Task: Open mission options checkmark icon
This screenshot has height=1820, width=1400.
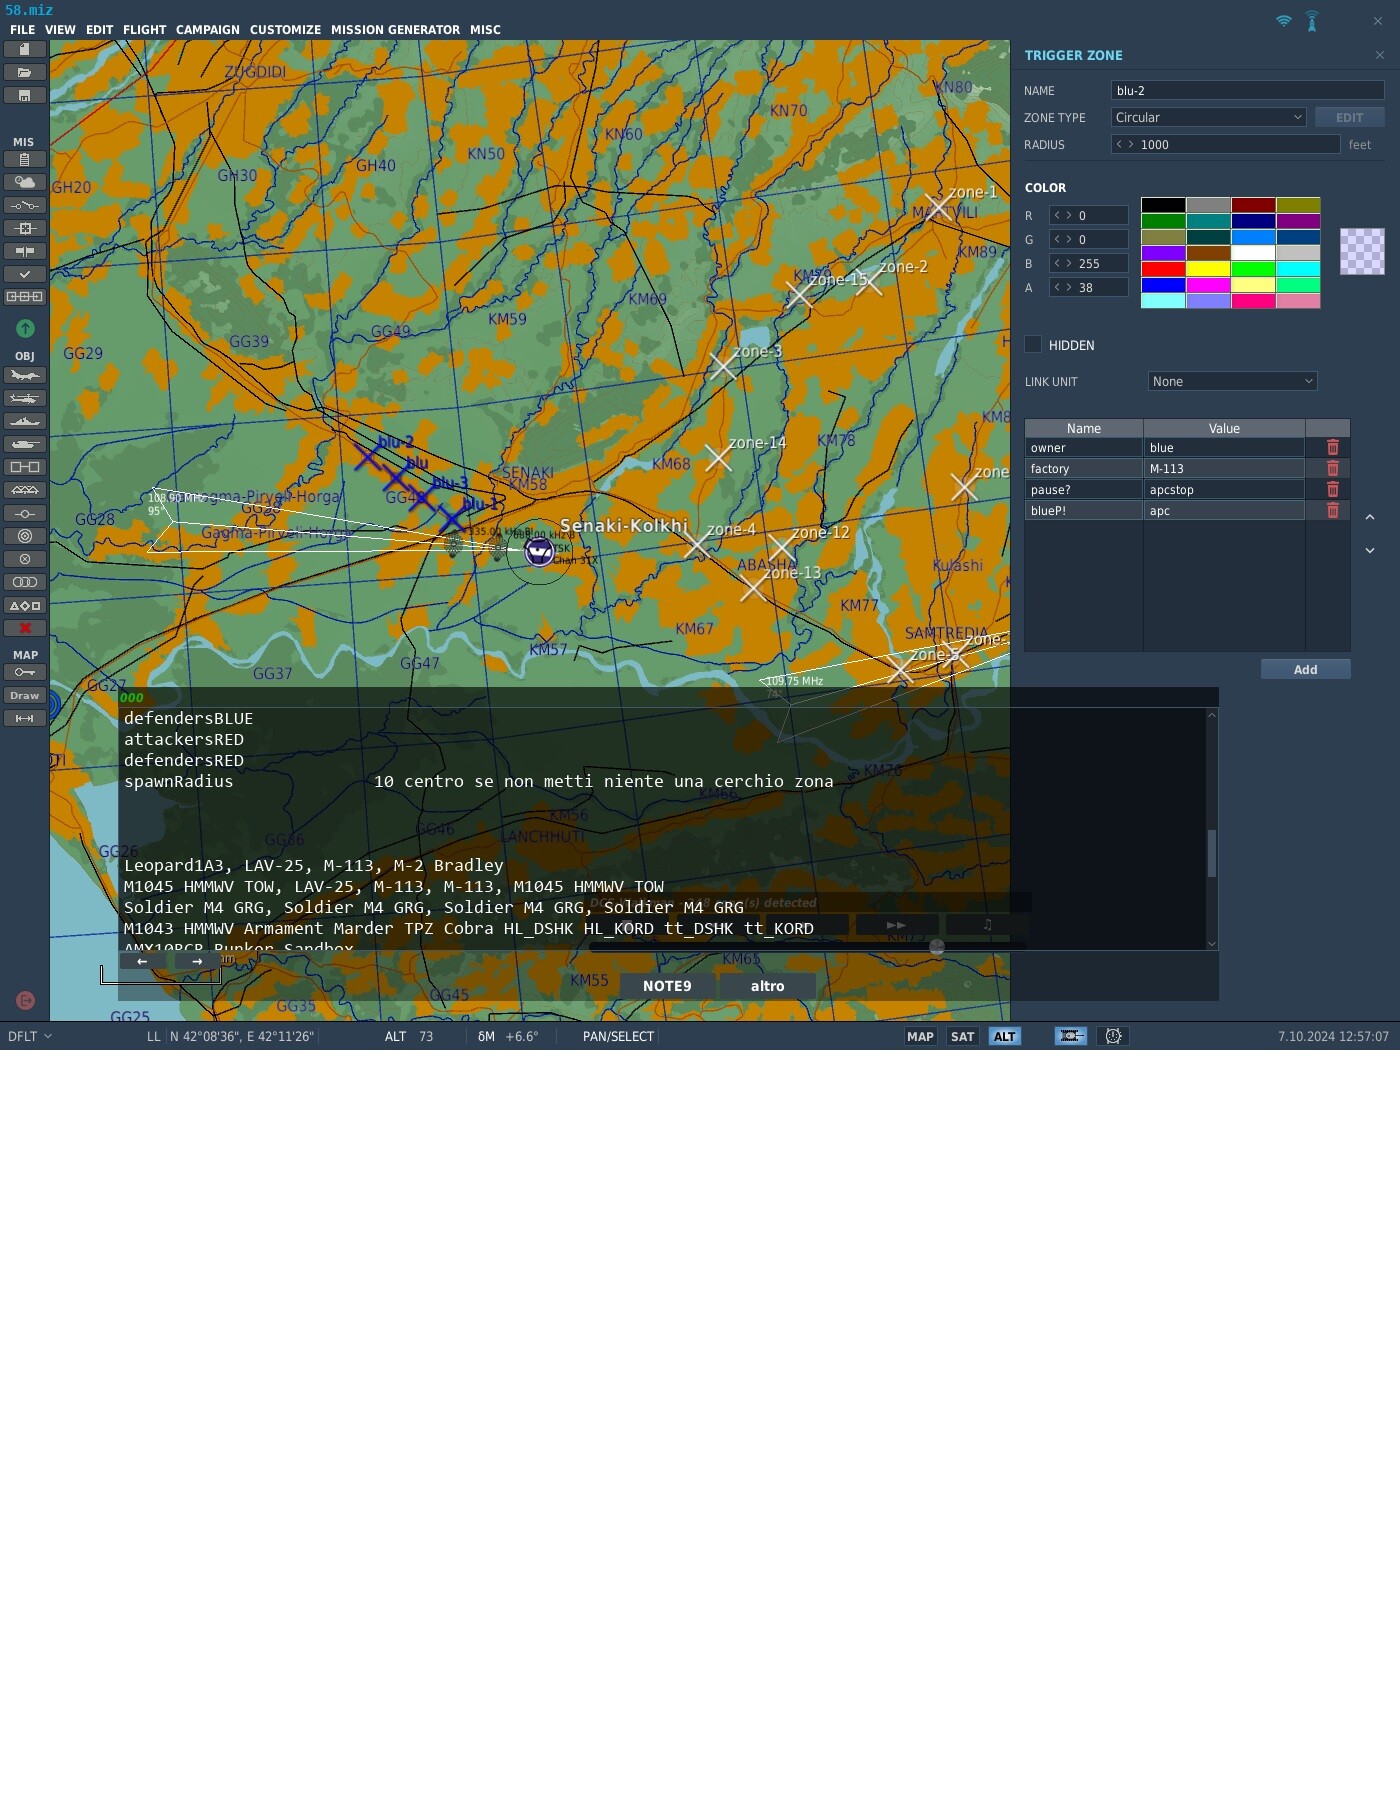Action: 25,274
